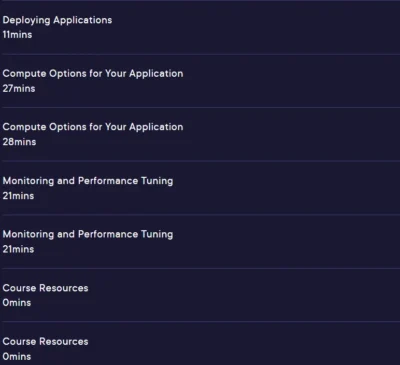The height and width of the screenshot is (365, 400).
Task: Expand the Compute Options row lasting 27mins
Action: point(200,81)
